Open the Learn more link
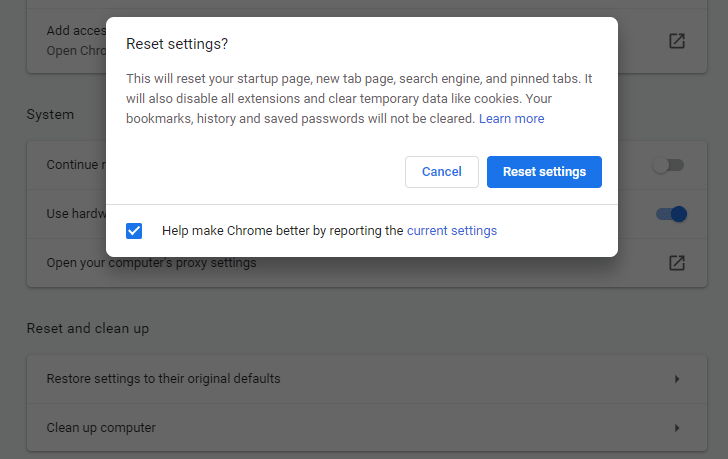Viewport: 728px width, 459px height. click(x=512, y=119)
